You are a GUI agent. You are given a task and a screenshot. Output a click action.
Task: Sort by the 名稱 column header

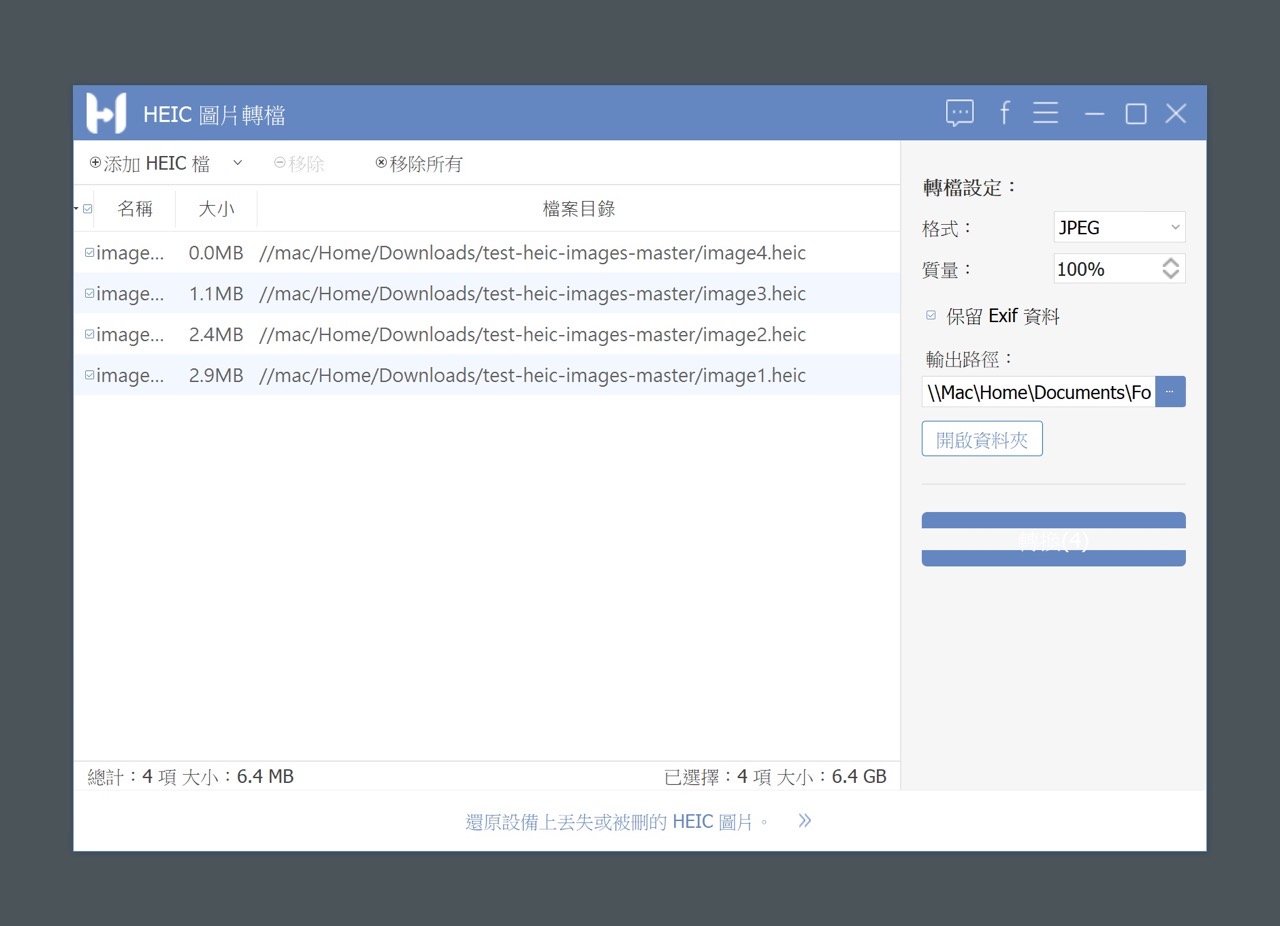[x=135, y=209]
